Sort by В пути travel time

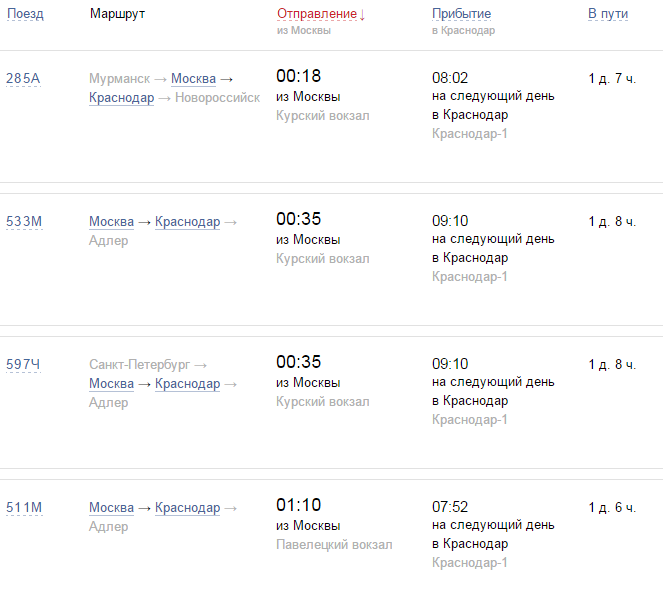[x=606, y=14]
